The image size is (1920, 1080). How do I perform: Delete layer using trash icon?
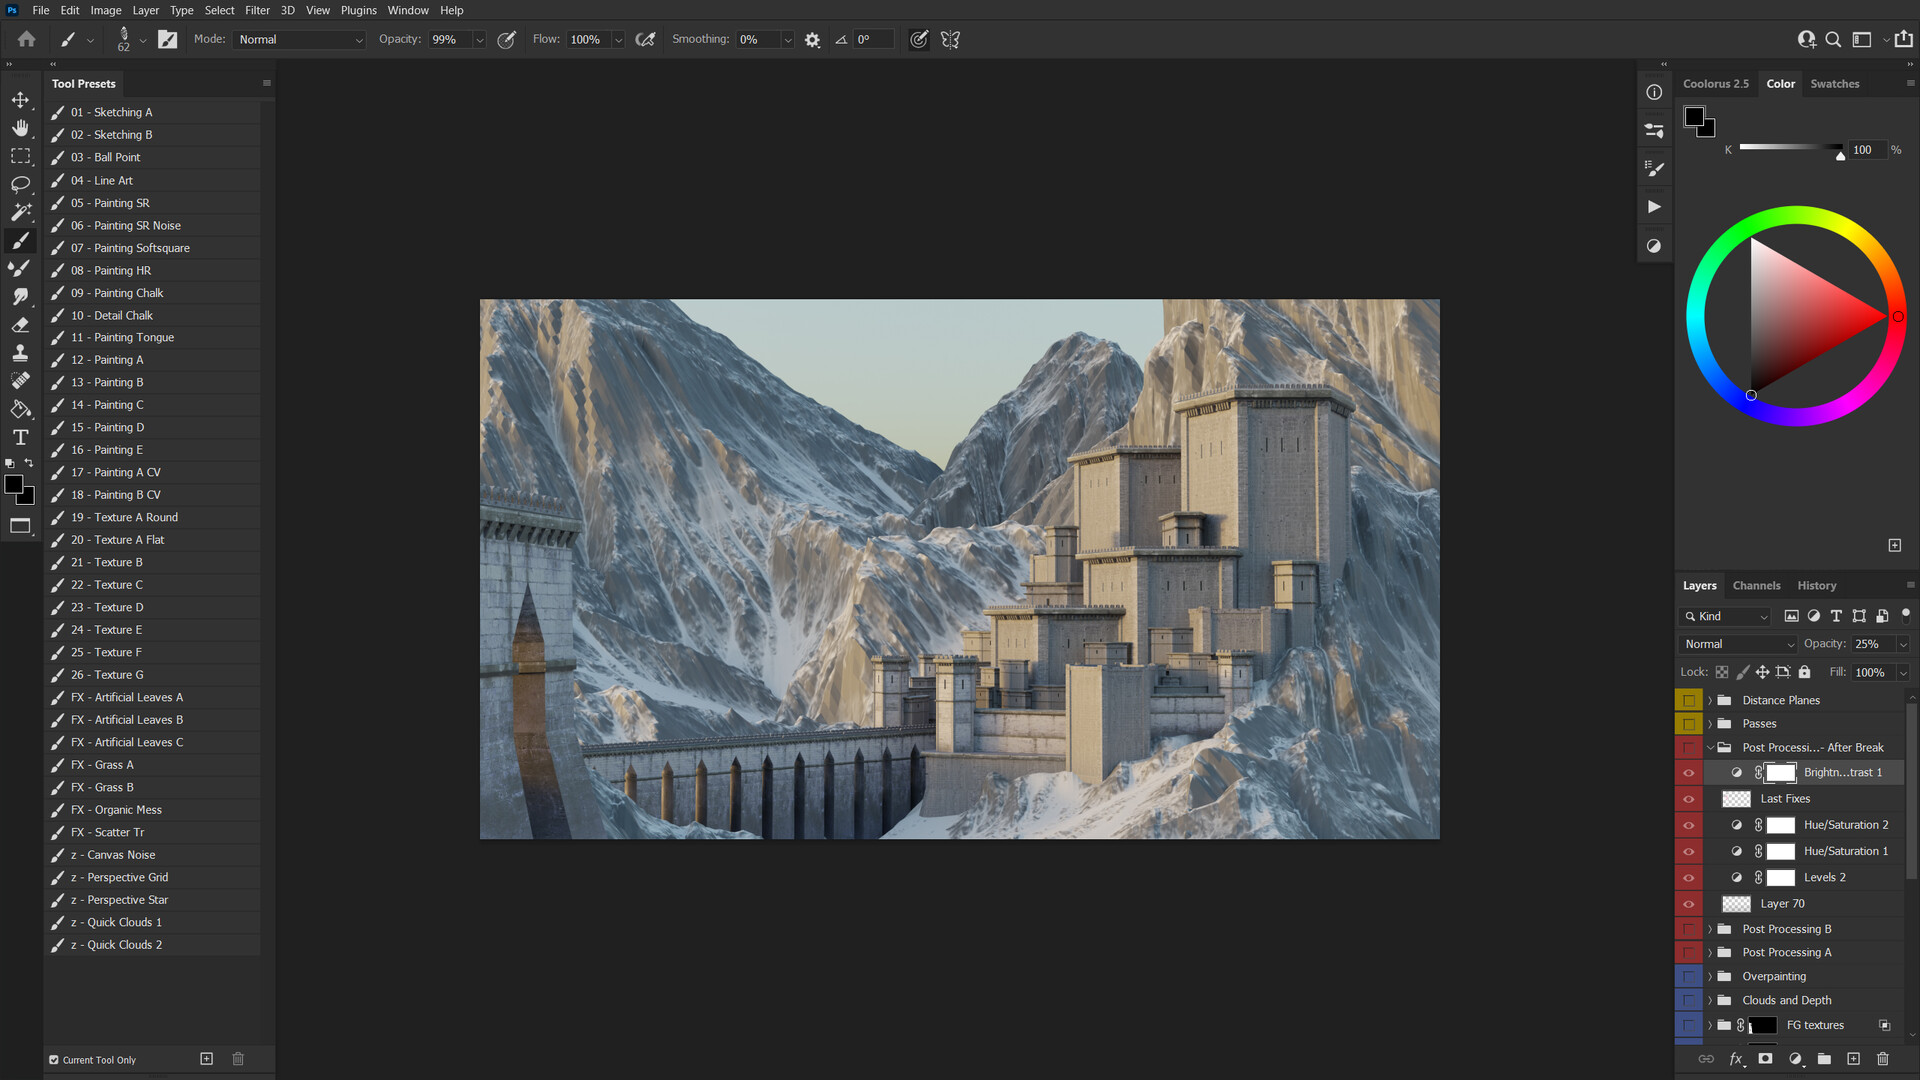[x=1884, y=1058]
